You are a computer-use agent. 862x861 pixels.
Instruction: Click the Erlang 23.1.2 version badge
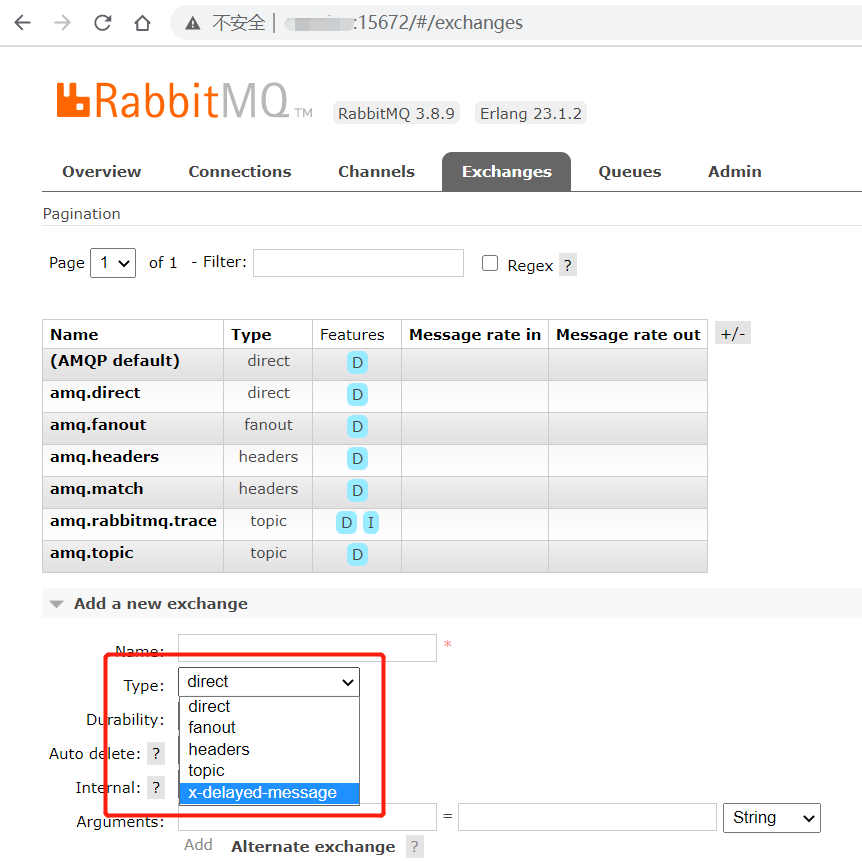click(531, 113)
